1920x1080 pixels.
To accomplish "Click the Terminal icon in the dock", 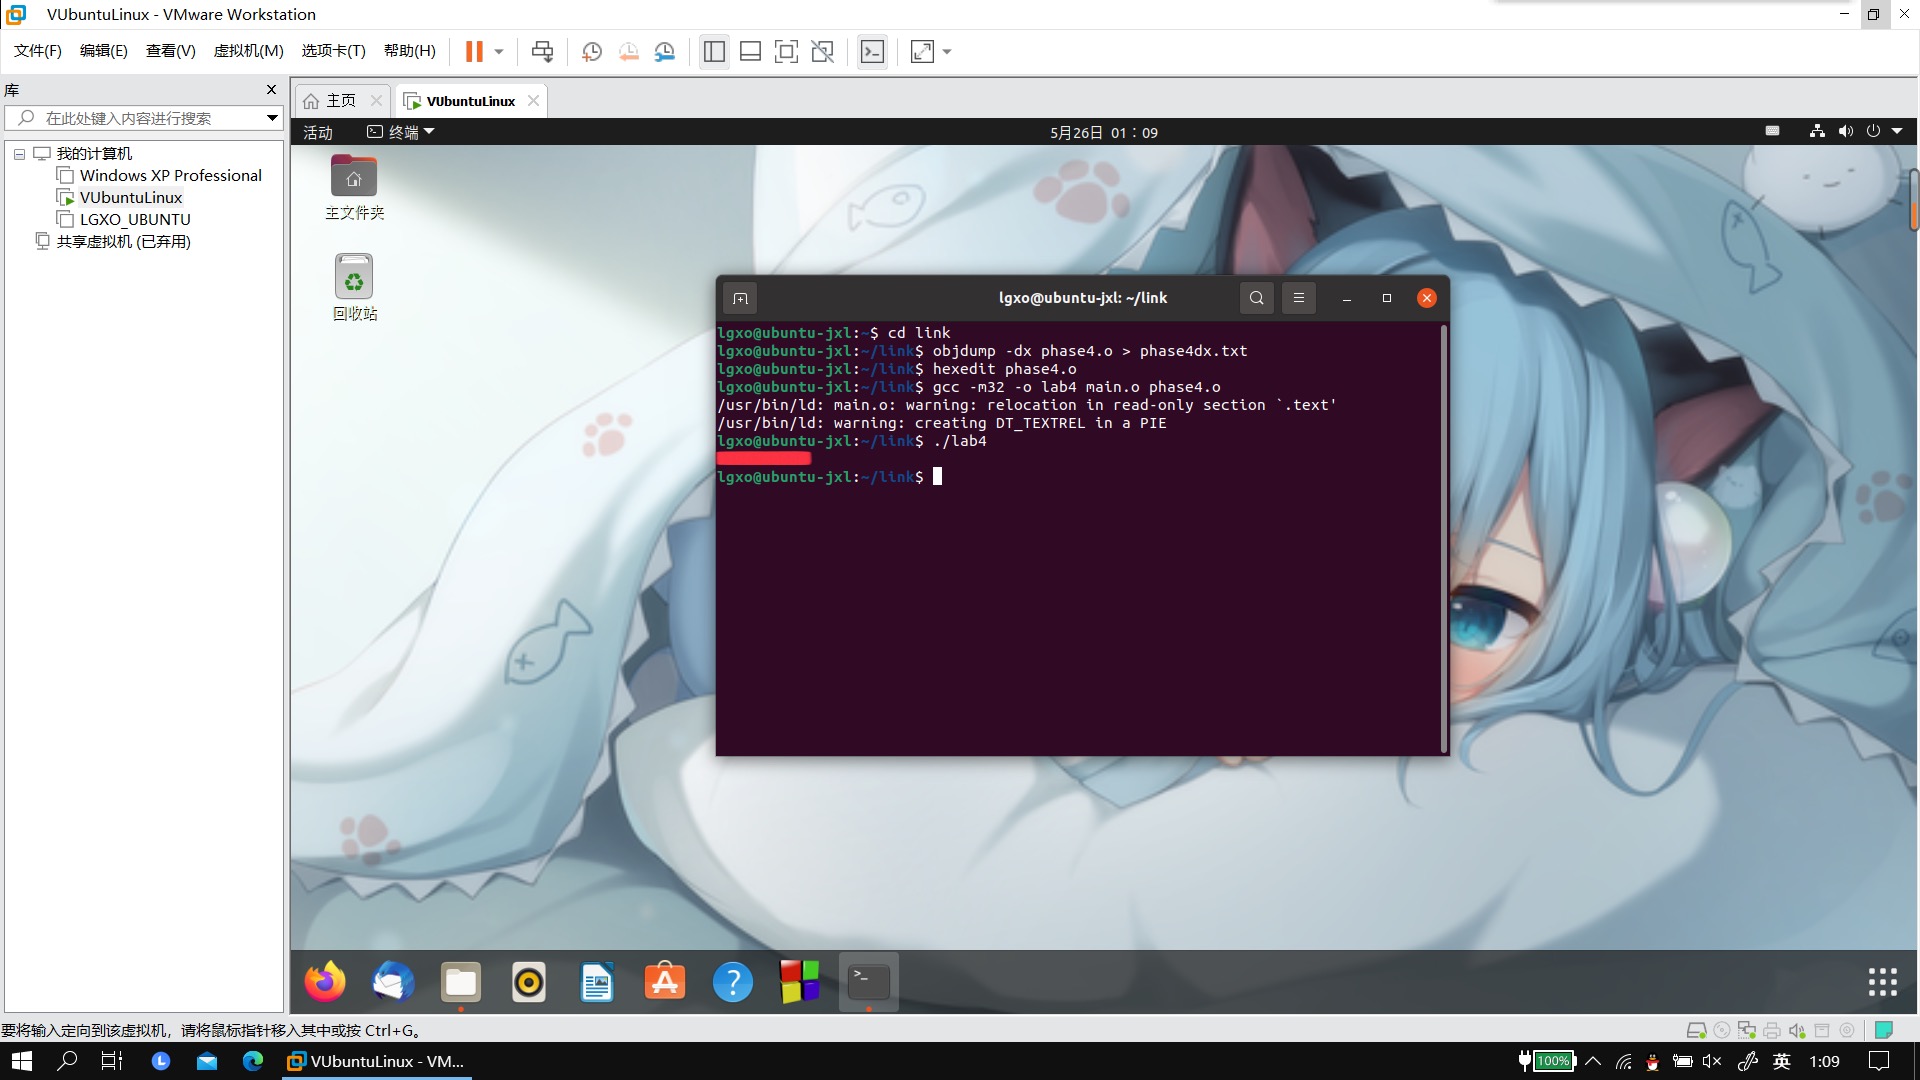I will coord(869,982).
